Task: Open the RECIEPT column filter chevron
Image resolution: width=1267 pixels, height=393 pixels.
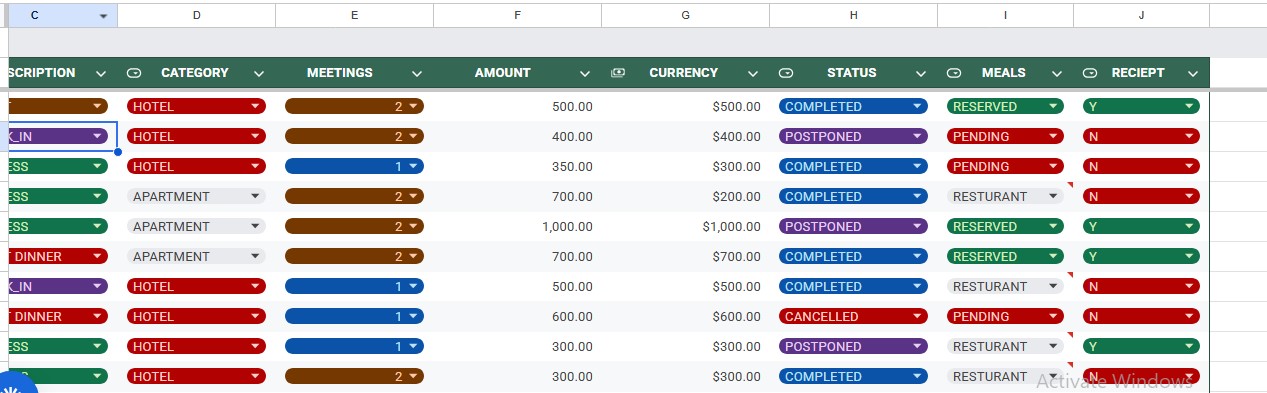Action: 1193,73
